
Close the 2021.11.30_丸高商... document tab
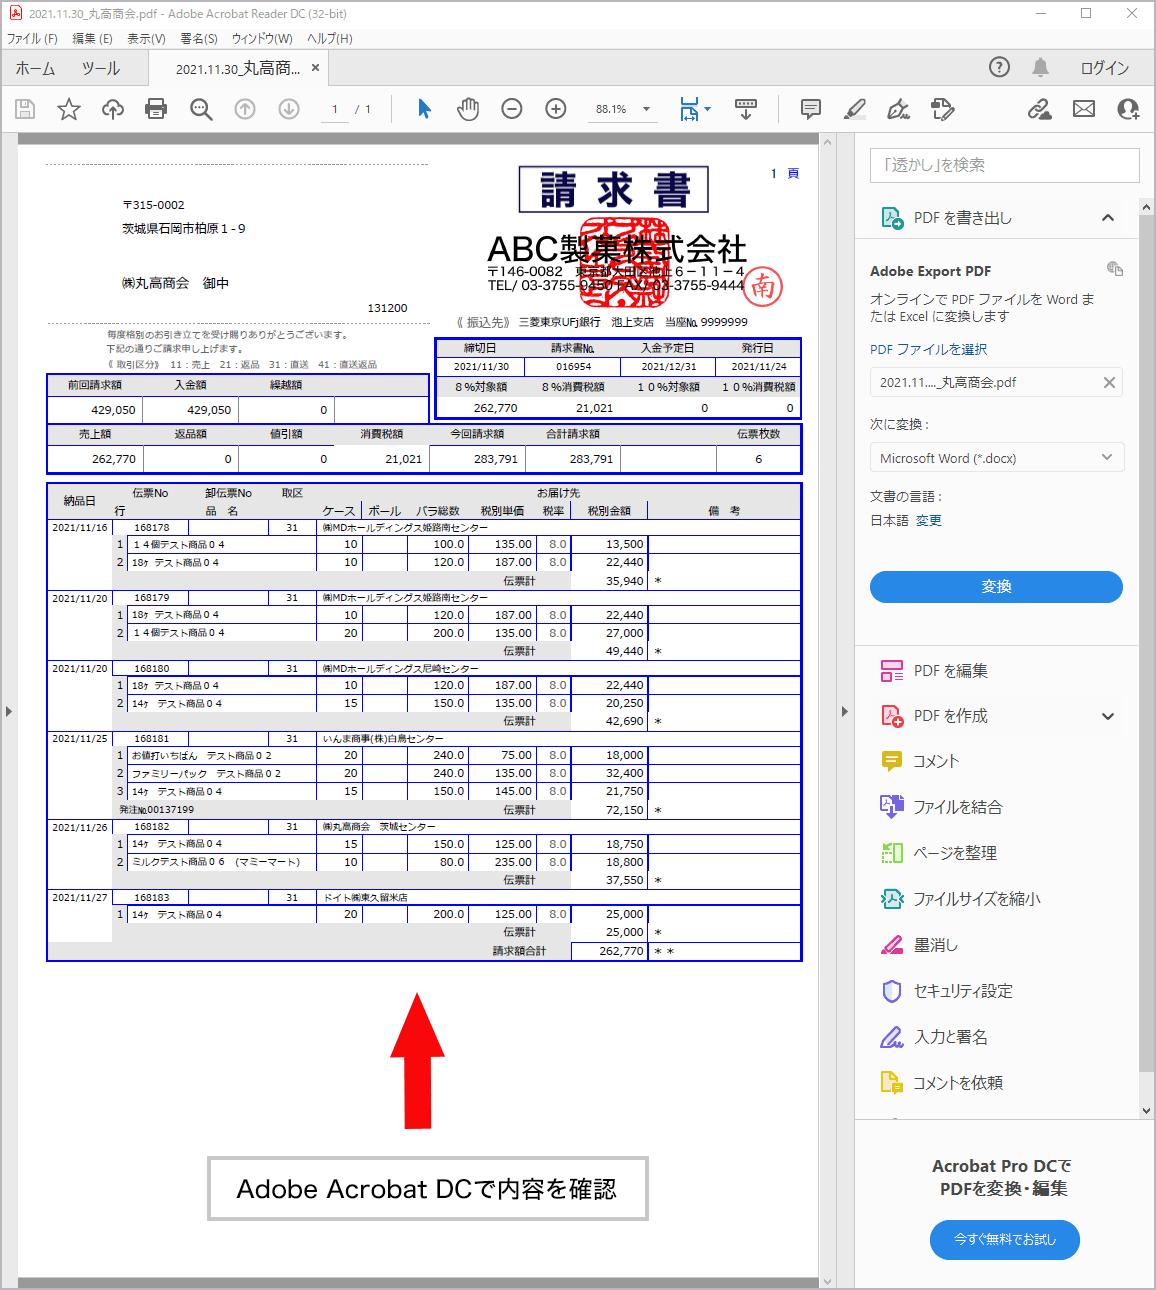pos(316,68)
